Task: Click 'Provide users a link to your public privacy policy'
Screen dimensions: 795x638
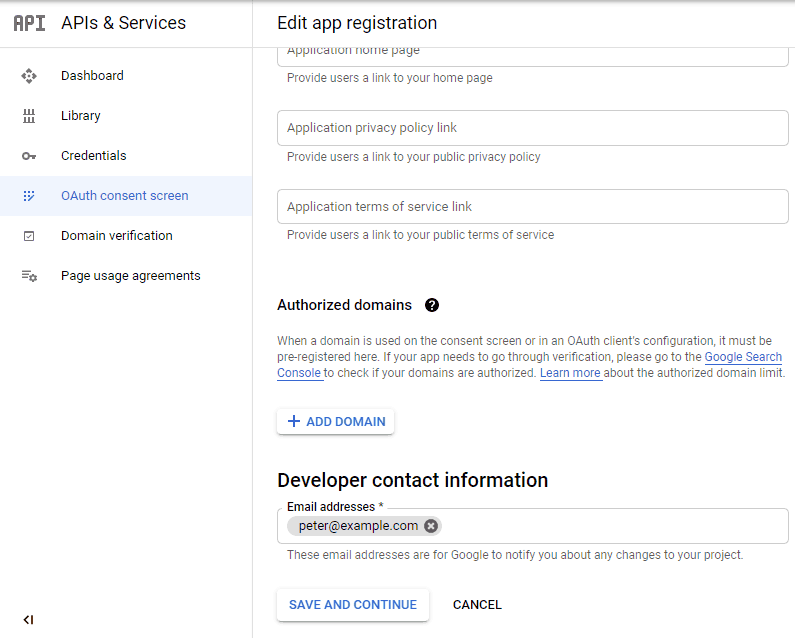Action: 414,157
